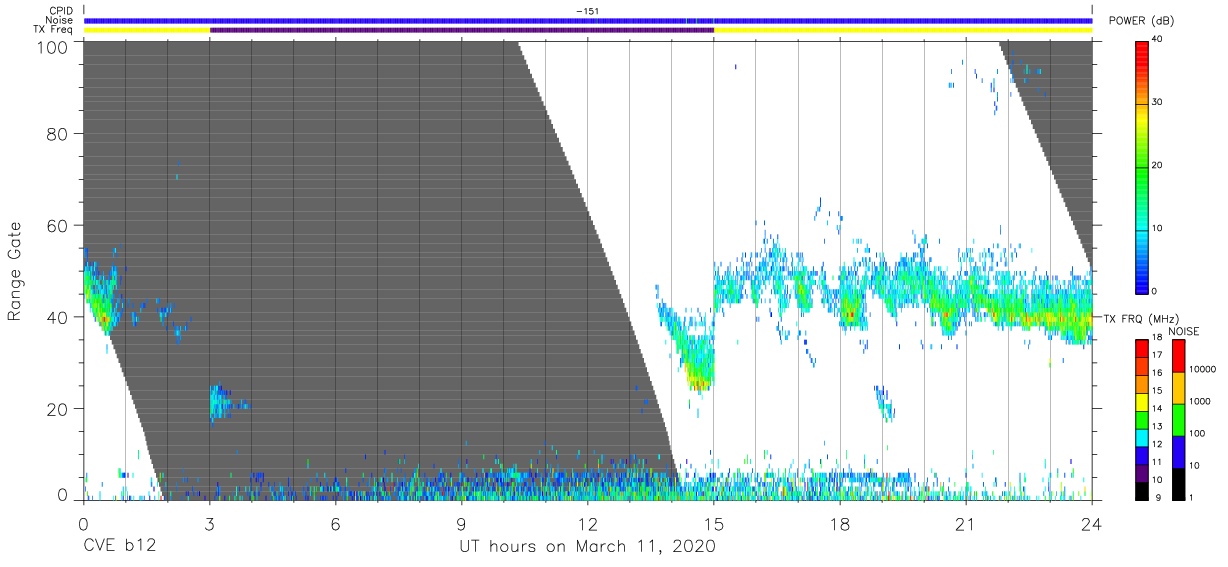The image size is (1228, 567).
Task: Click the NOISE legend title
Action: (1184, 331)
